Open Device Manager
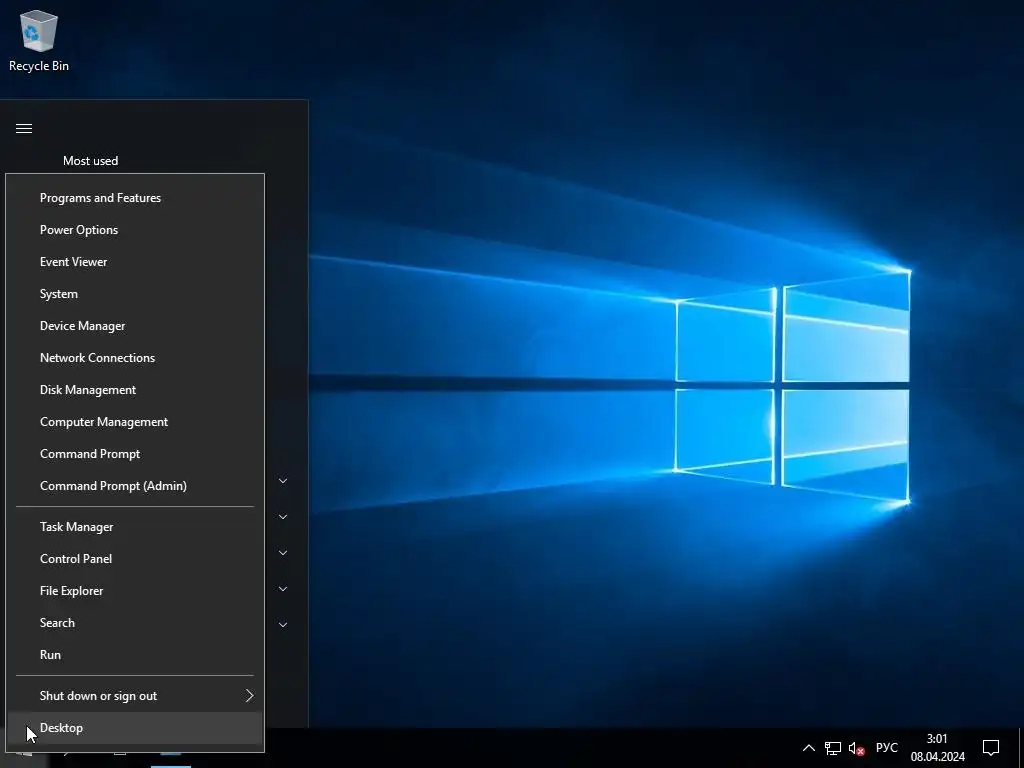The image size is (1024, 768). 135,326
